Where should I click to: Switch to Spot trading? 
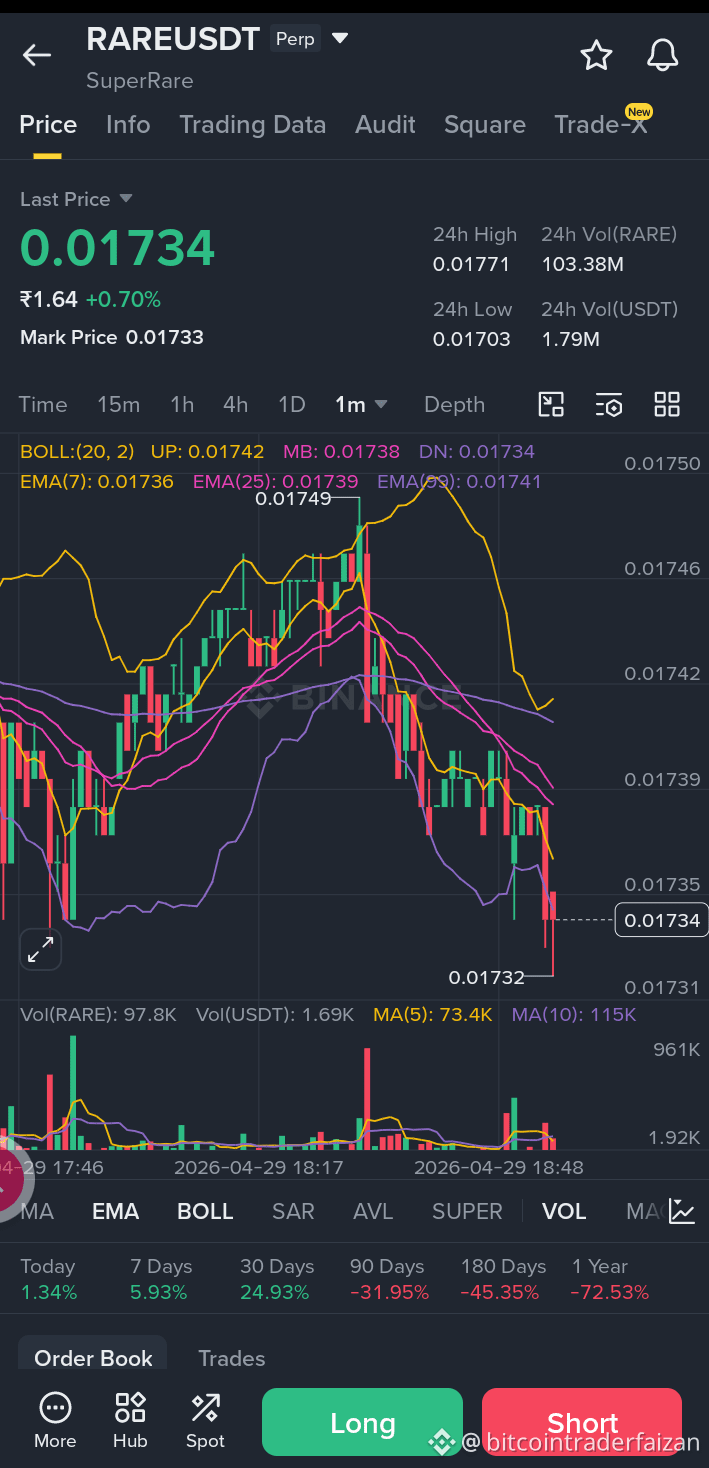click(205, 1421)
